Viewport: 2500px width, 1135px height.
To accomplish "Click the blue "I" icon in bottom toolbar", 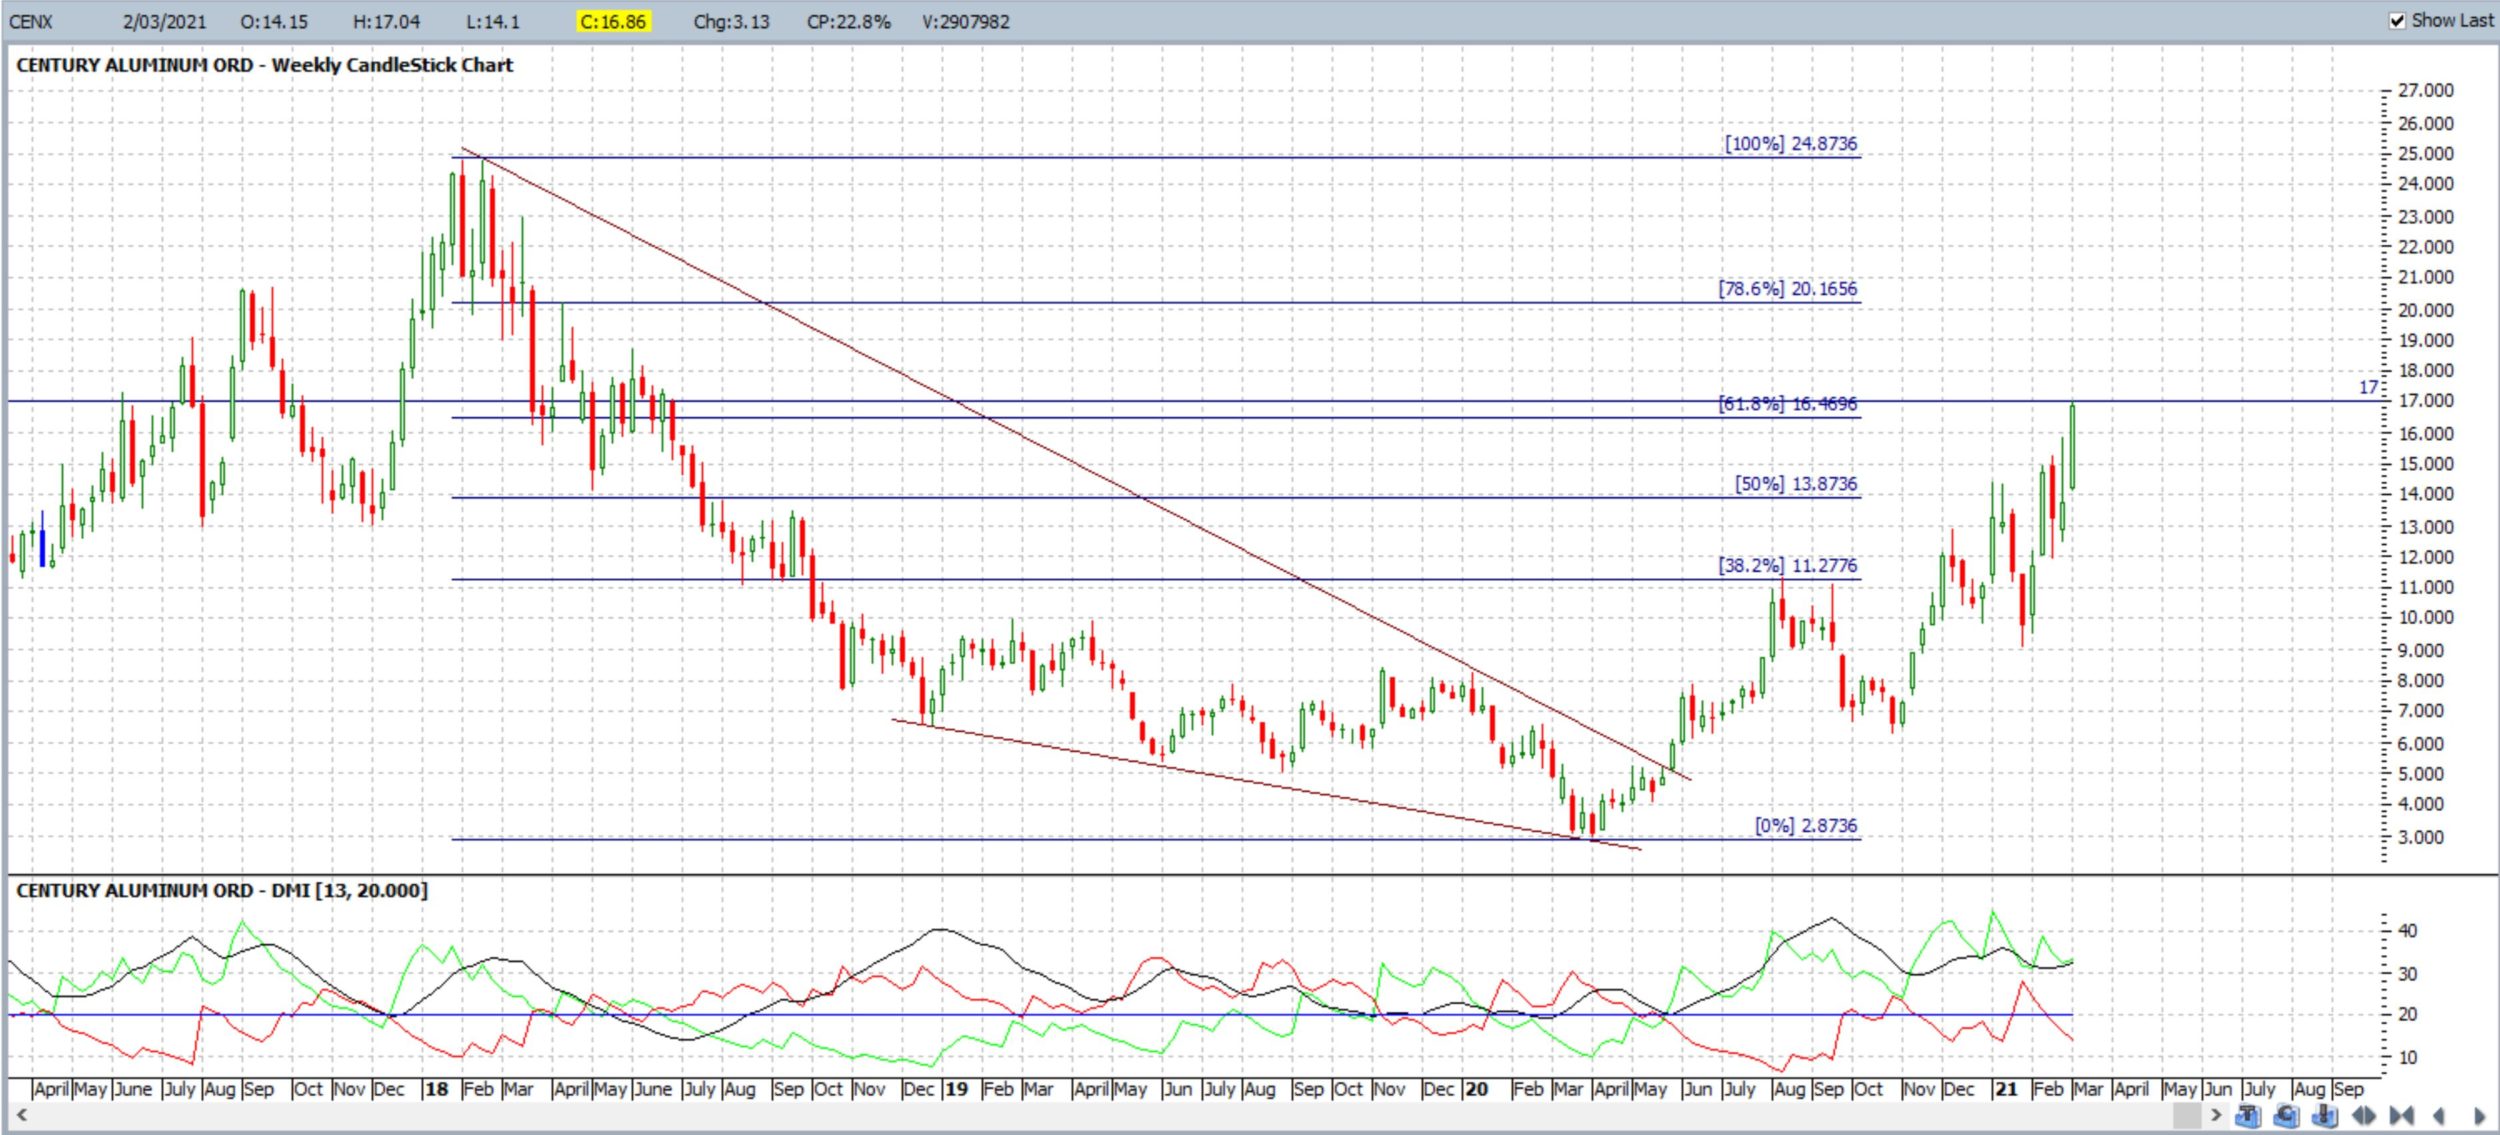I will coord(2324,1115).
